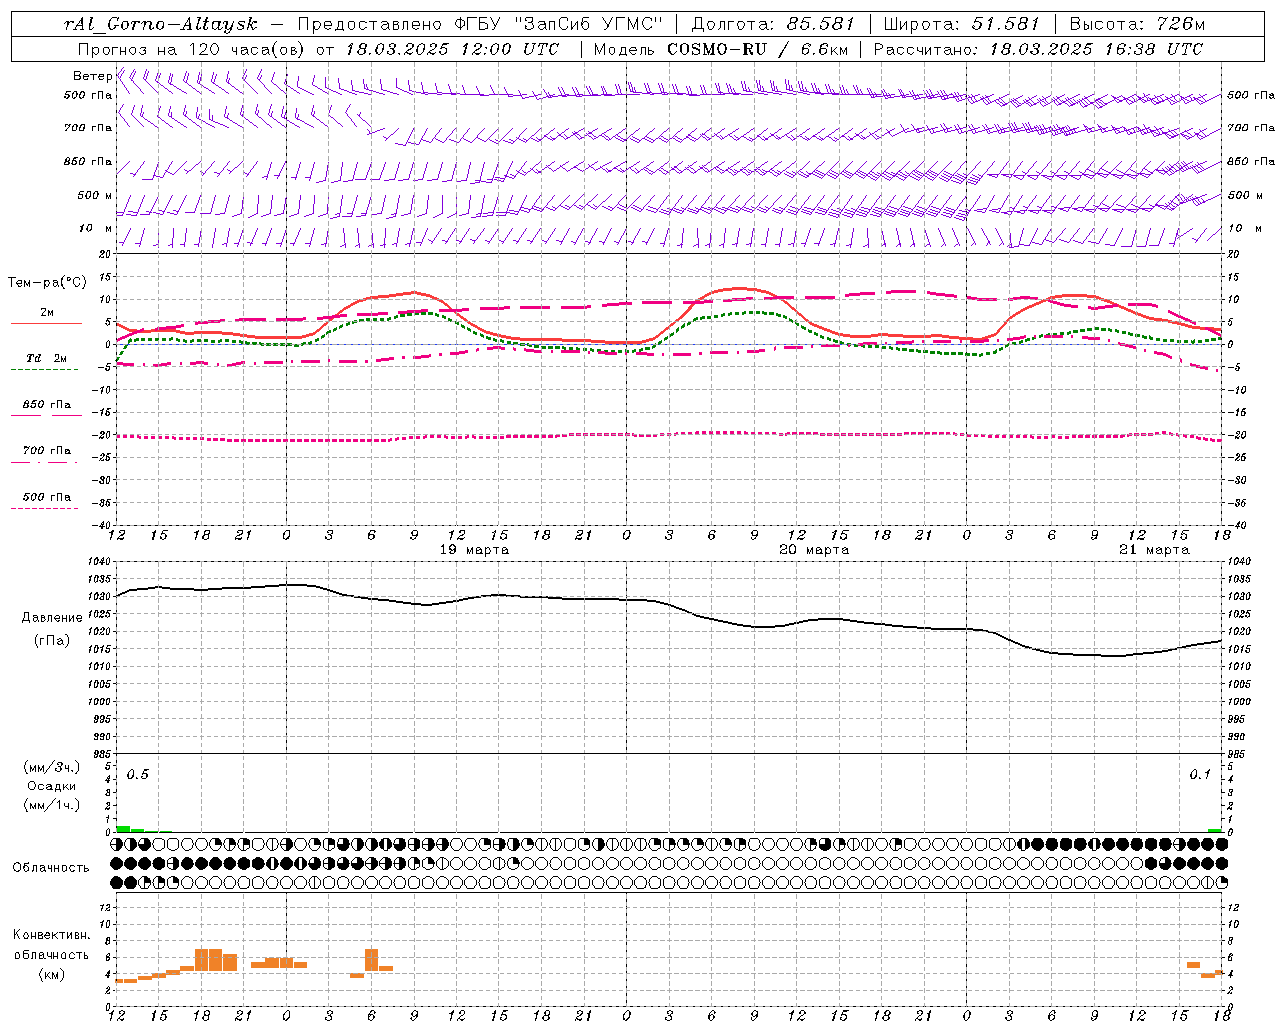
Task: Click the line sample under the 2м legend
Action: pos(46,323)
